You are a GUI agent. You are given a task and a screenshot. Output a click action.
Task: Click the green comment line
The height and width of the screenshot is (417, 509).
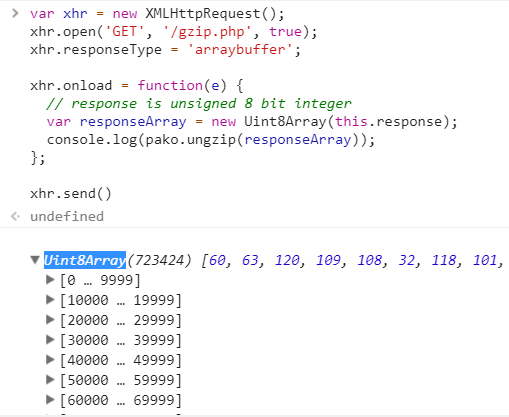pyautogui.click(x=199, y=104)
